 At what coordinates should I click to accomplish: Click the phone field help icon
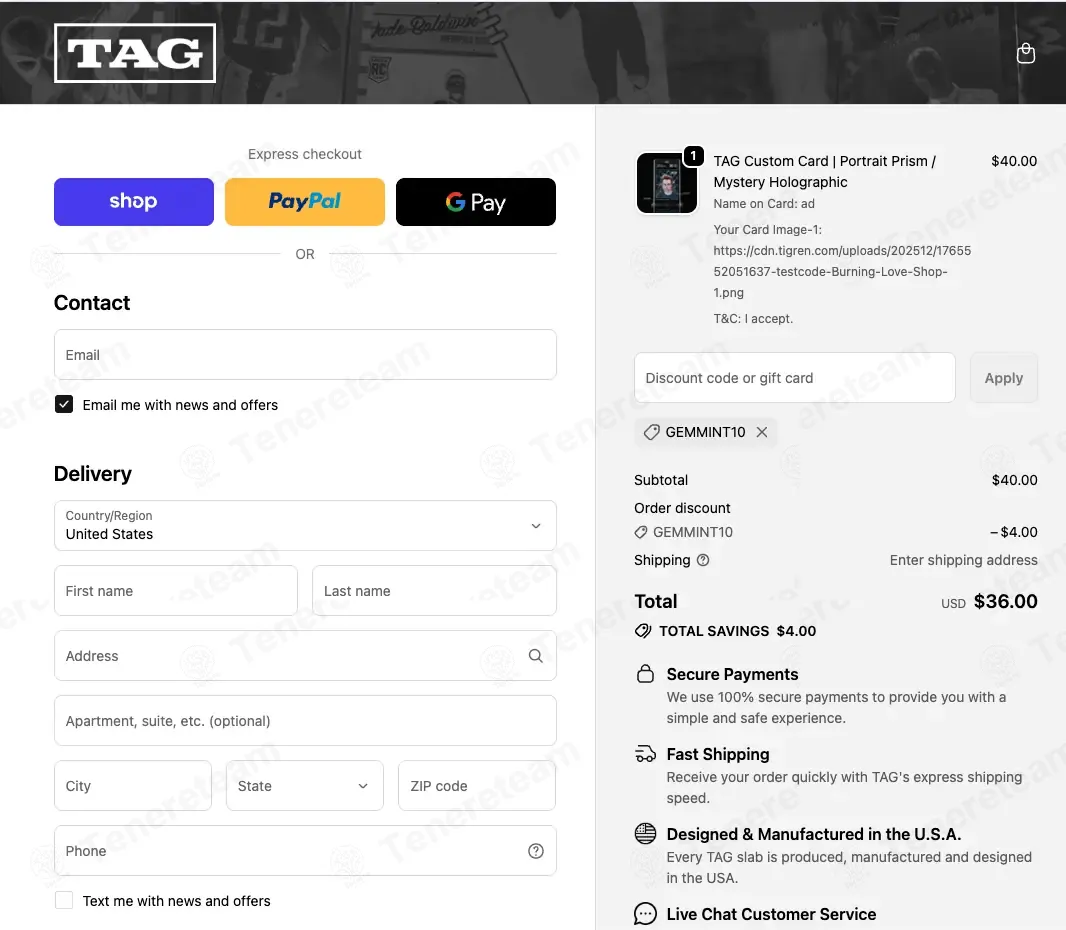[x=536, y=851]
